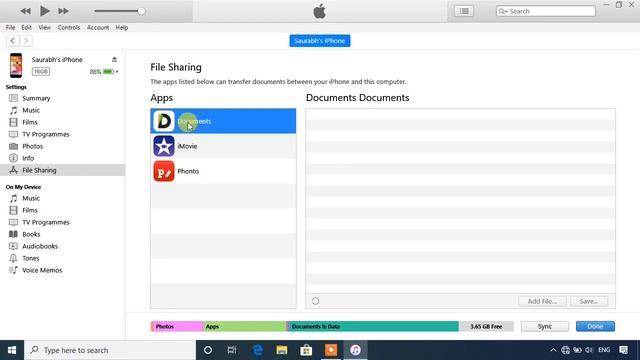Viewport: 640px width, 360px height.
Task: Open the Help menu
Action: [x=122, y=27]
